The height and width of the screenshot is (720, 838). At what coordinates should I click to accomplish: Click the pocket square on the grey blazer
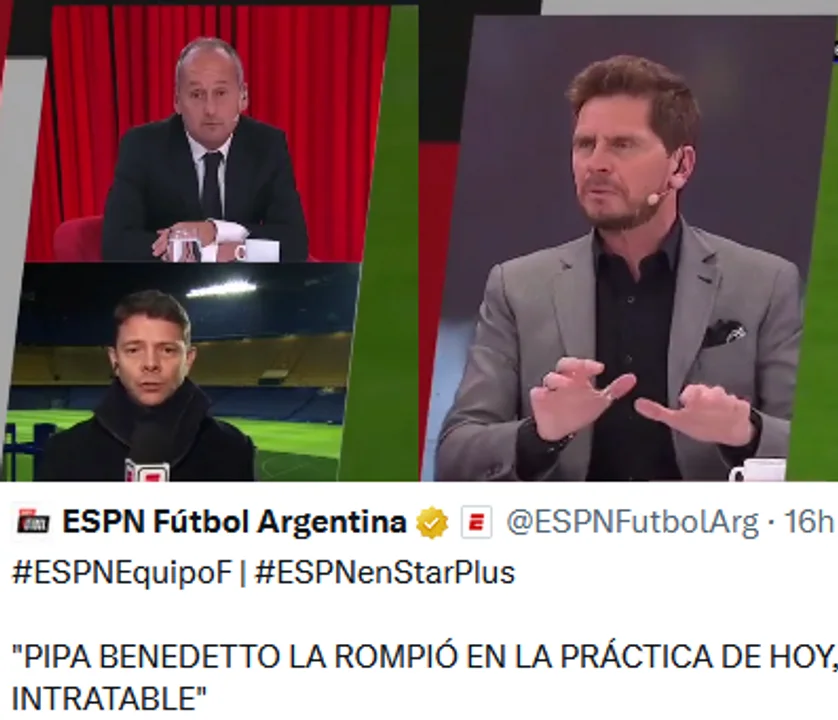click(x=724, y=332)
